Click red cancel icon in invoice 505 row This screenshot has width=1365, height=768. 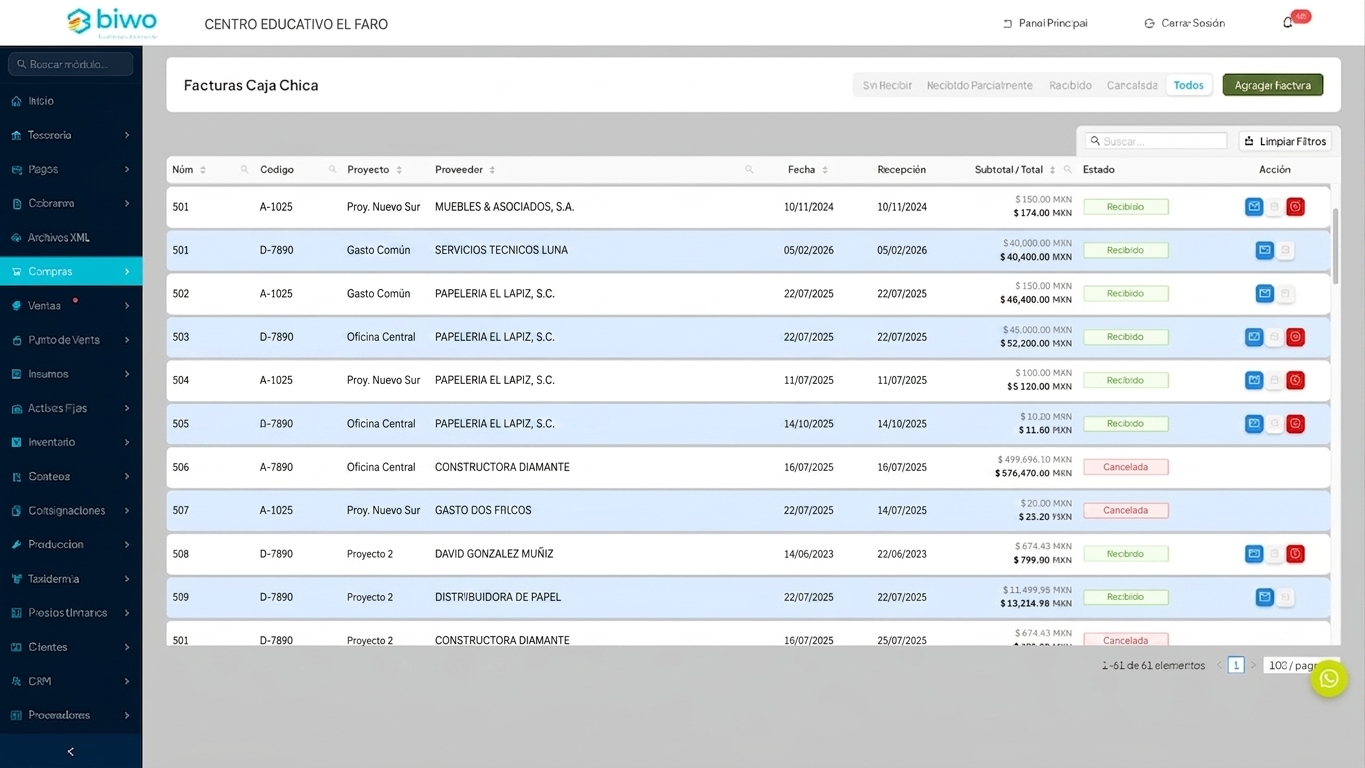(x=1295, y=424)
